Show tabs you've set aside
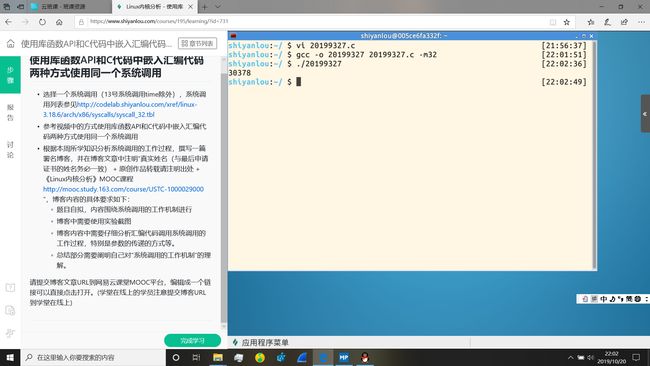 (7, 7)
